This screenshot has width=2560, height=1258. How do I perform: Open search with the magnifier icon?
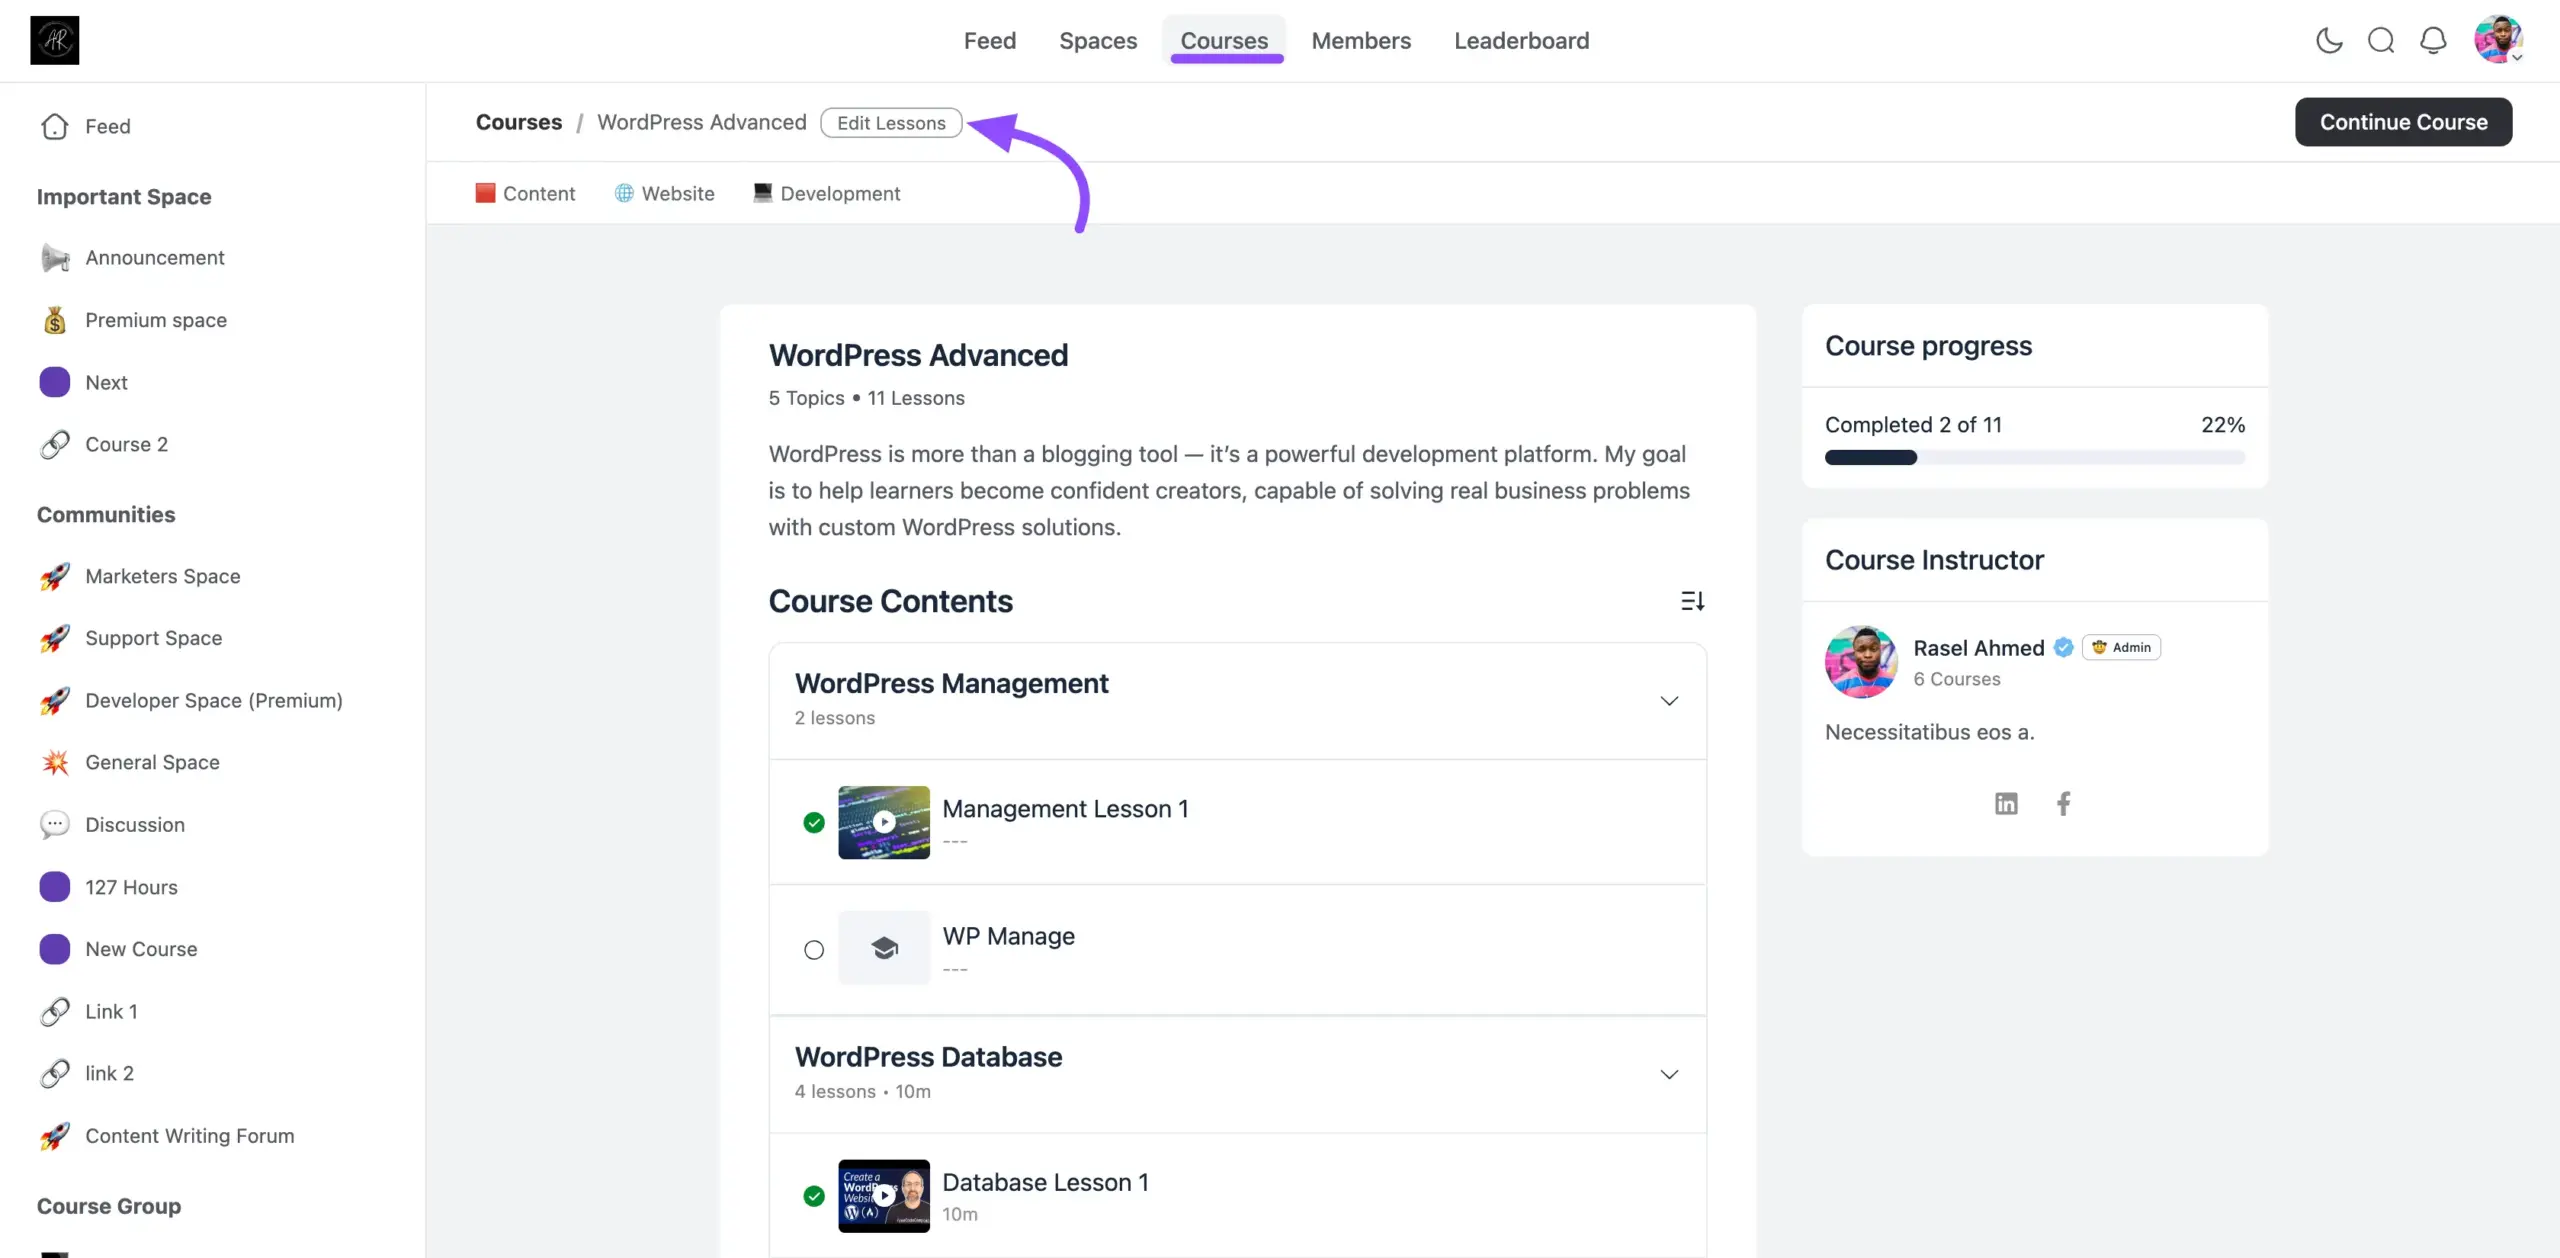[2381, 40]
